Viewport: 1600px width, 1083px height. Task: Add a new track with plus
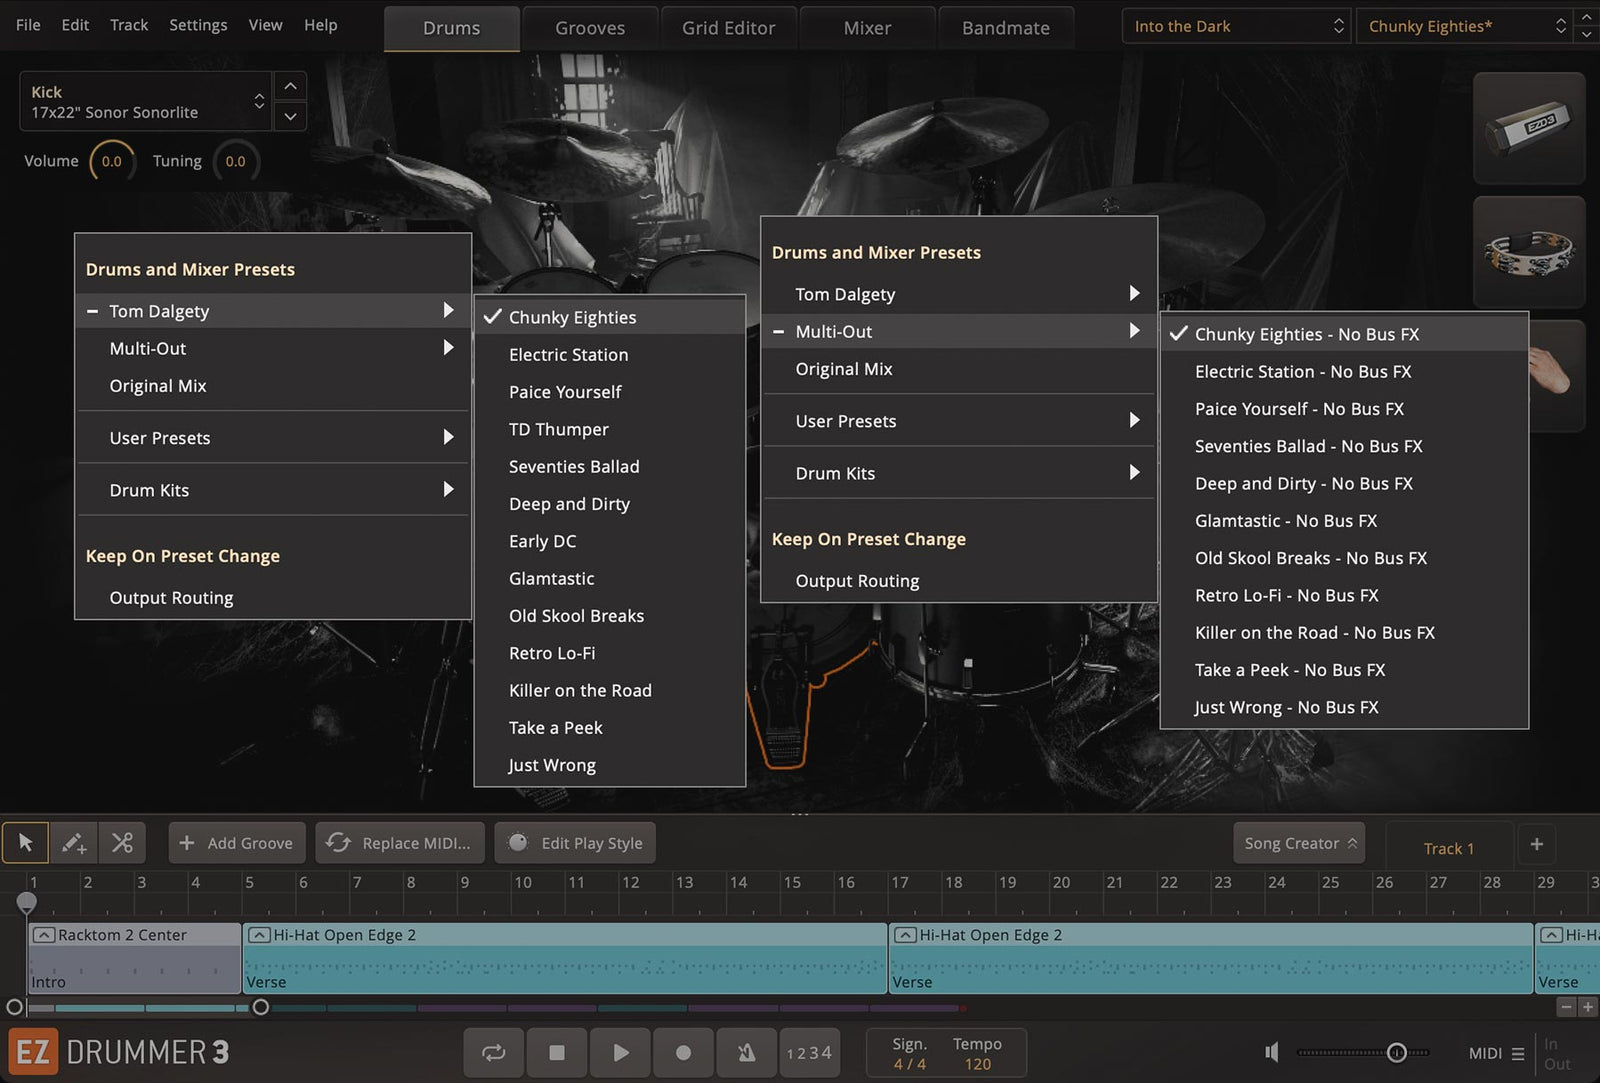click(1537, 844)
